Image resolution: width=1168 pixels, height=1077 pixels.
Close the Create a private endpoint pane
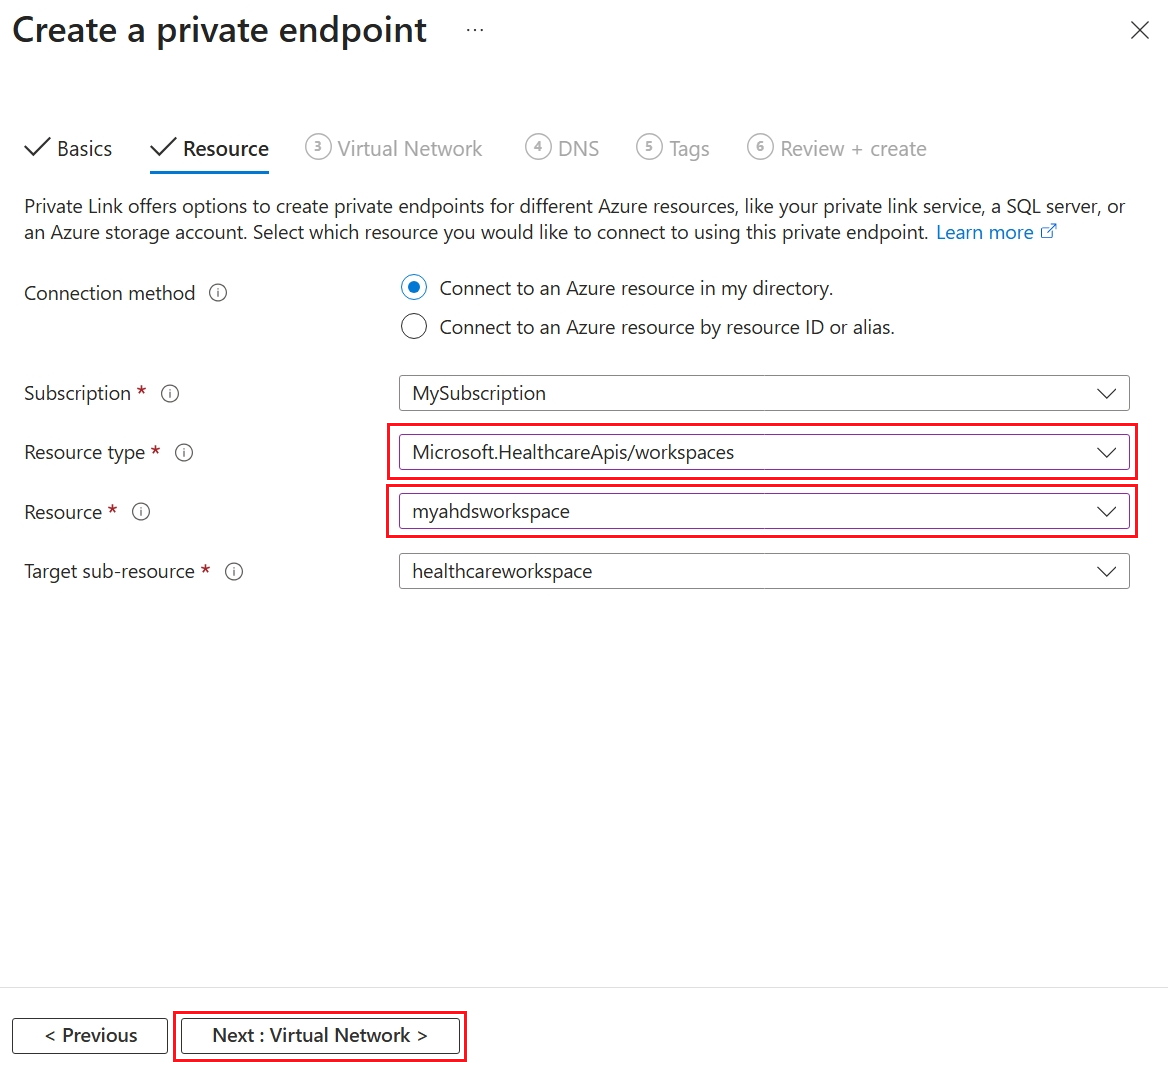pos(1139,31)
